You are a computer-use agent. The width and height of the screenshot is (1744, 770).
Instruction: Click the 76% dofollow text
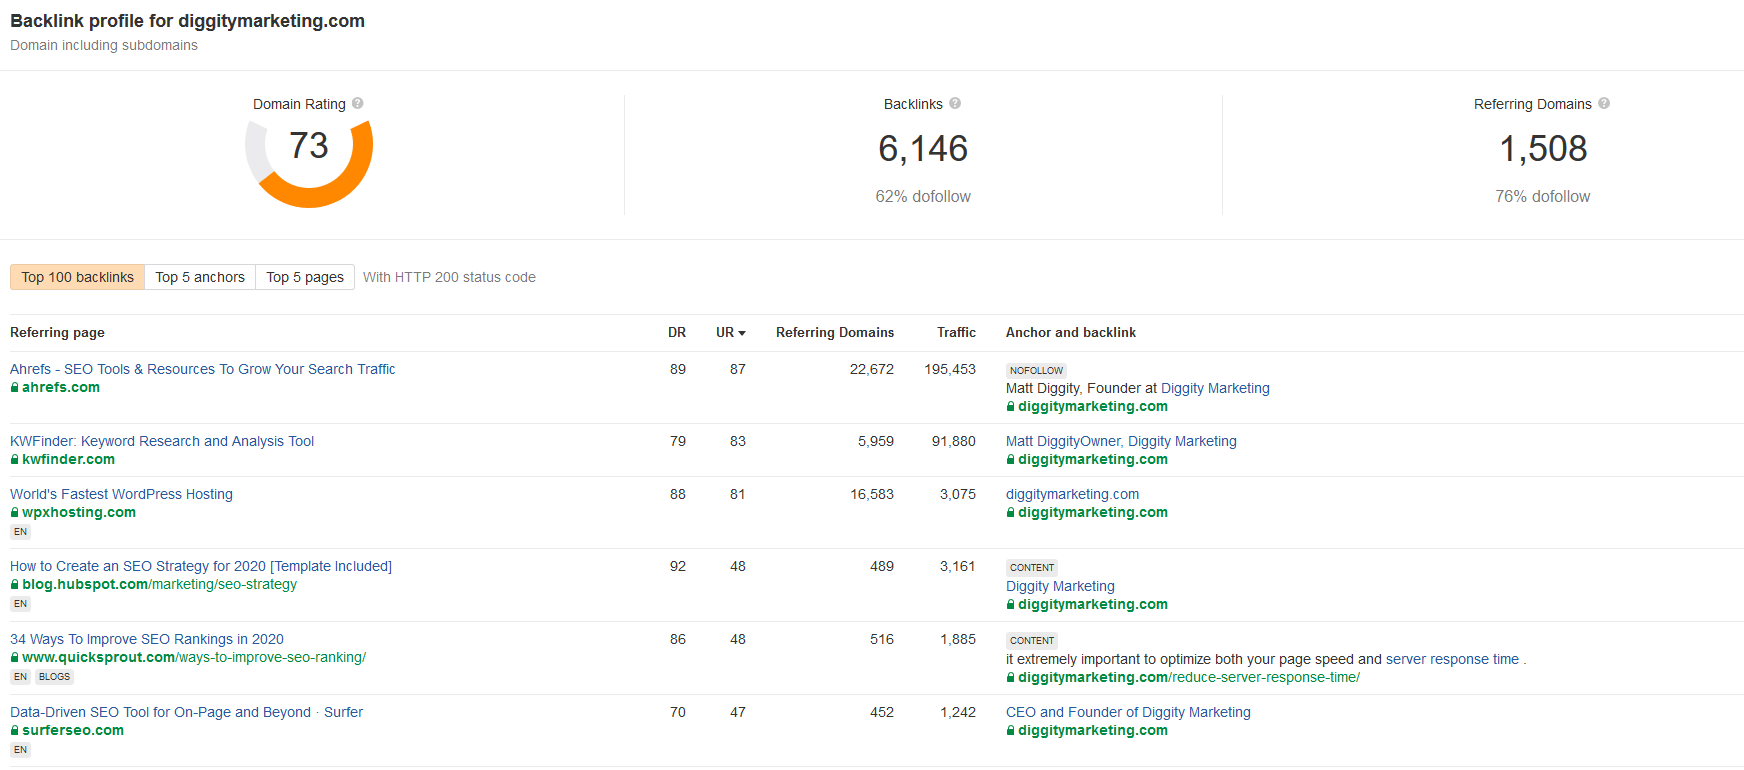click(x=1543, y=196)
